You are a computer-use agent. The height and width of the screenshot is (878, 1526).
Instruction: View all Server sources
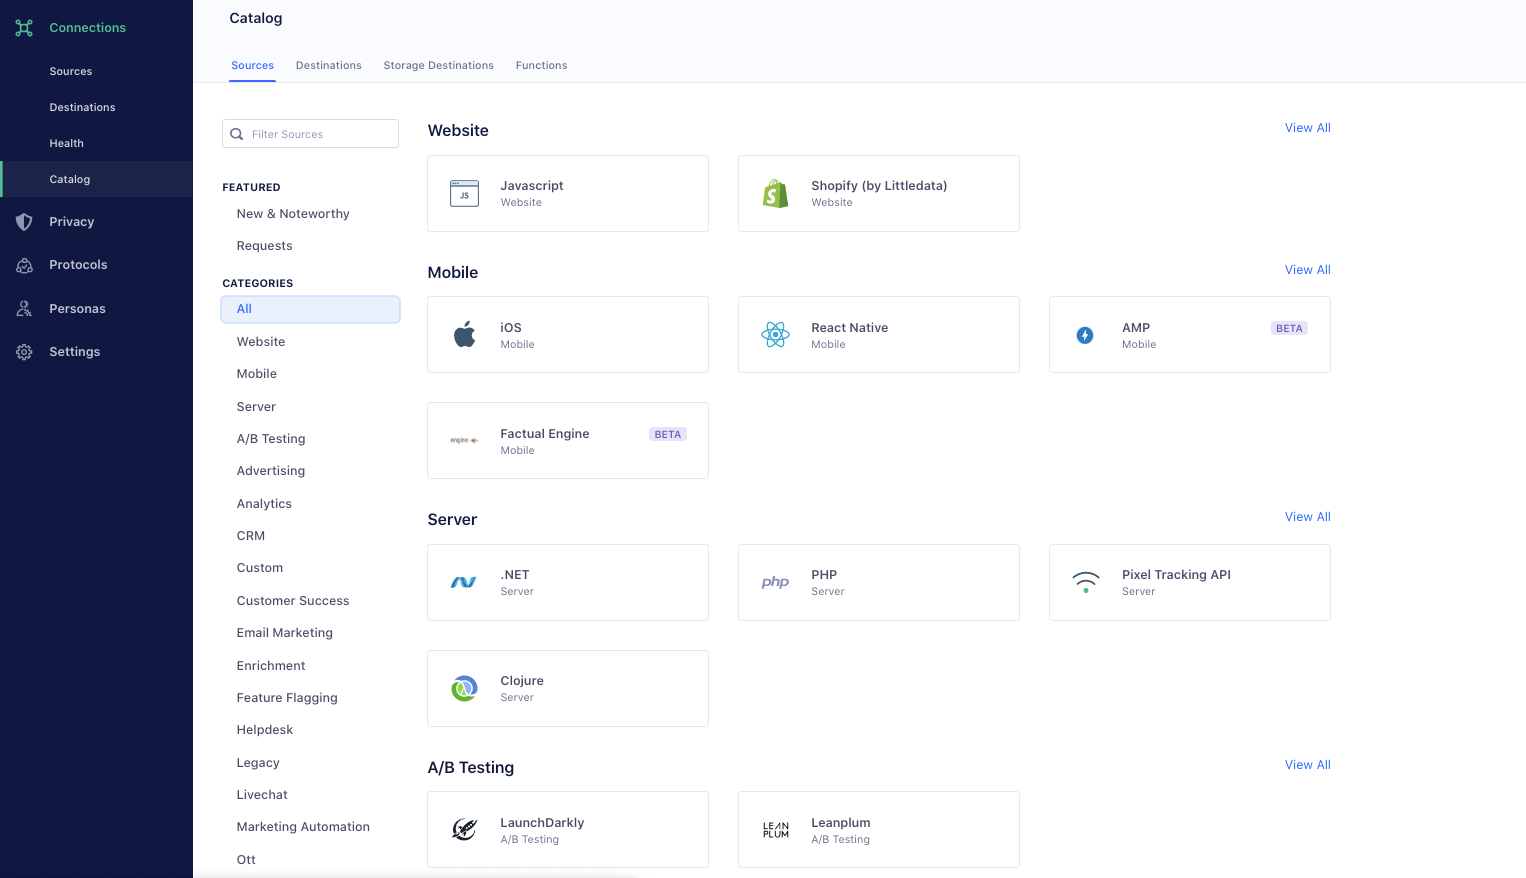(x=1308, y=517)
